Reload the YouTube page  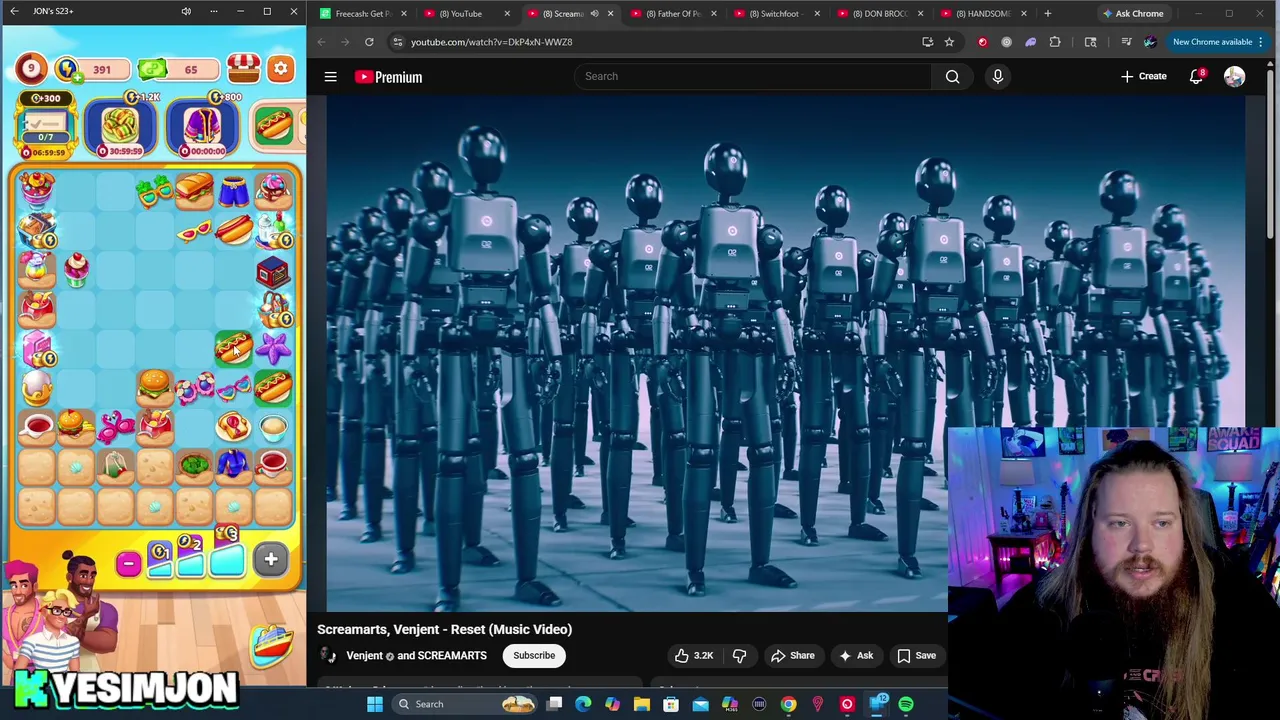pos(369,42)
